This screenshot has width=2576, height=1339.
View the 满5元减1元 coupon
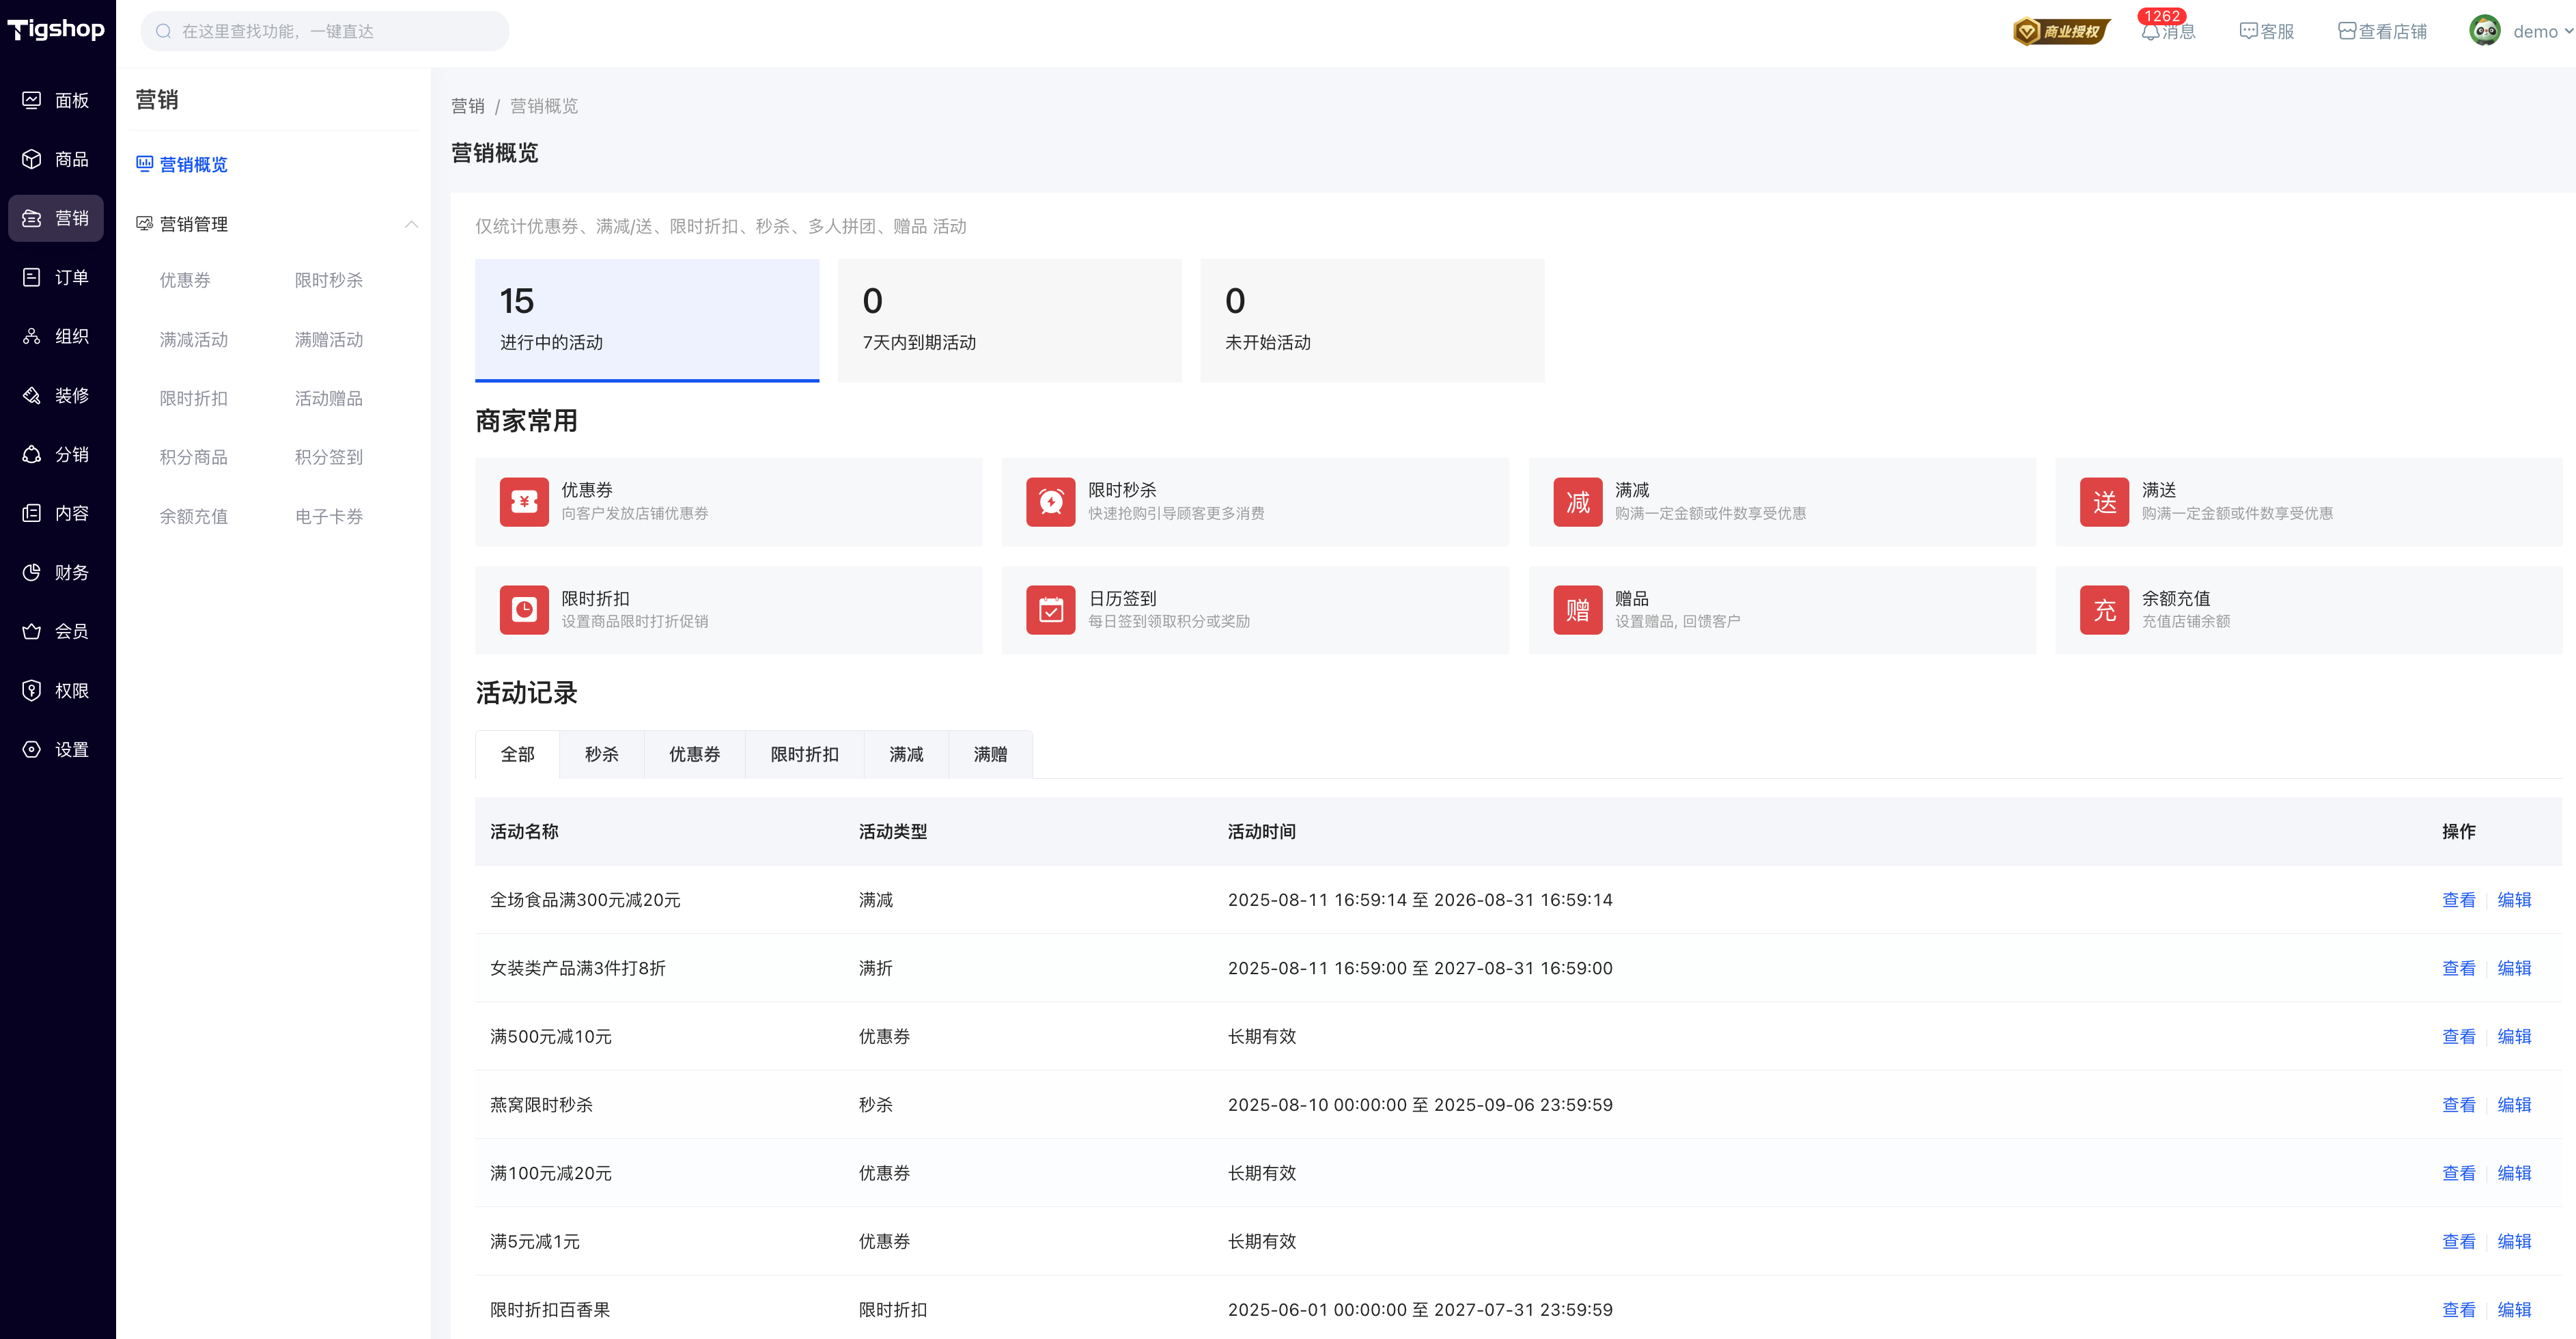[2459, 1241]
